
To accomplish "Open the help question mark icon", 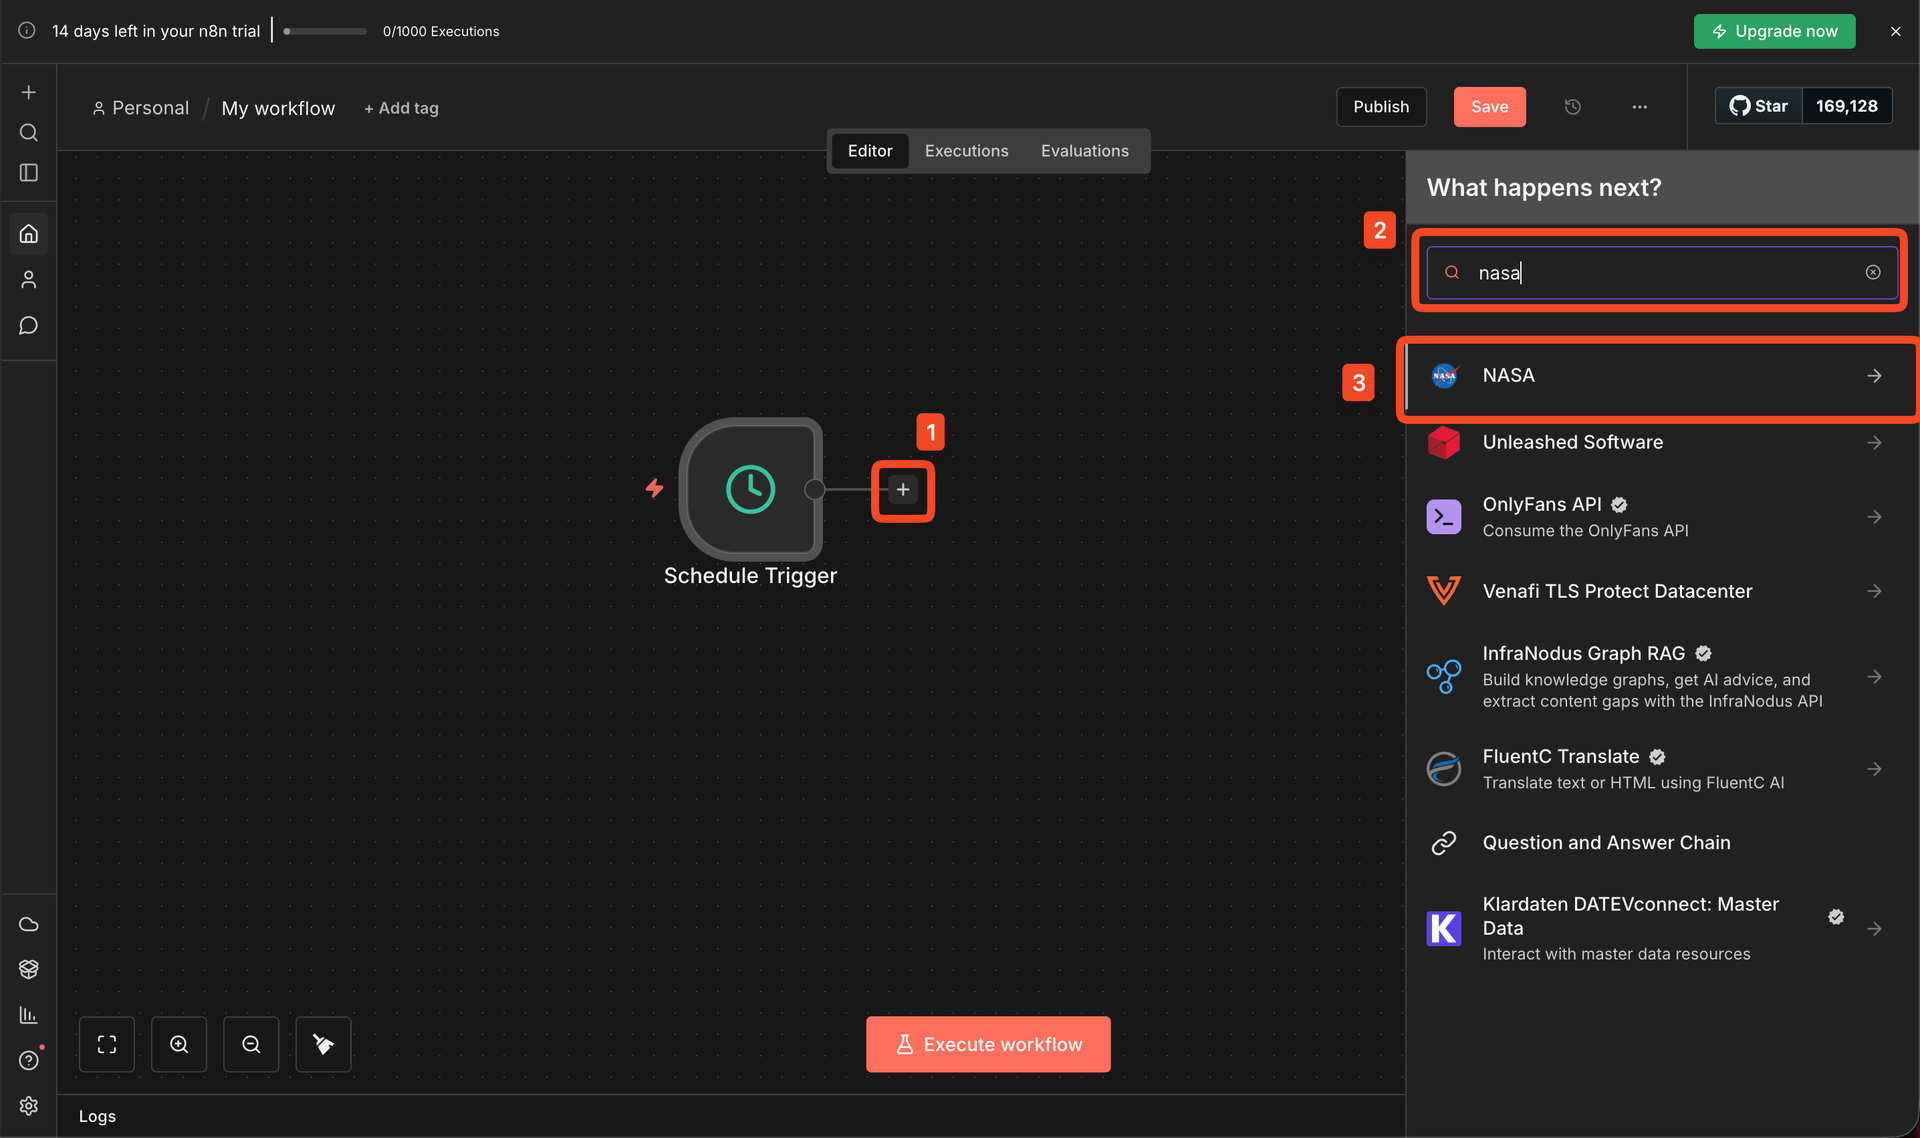I will click(29, 1060).
